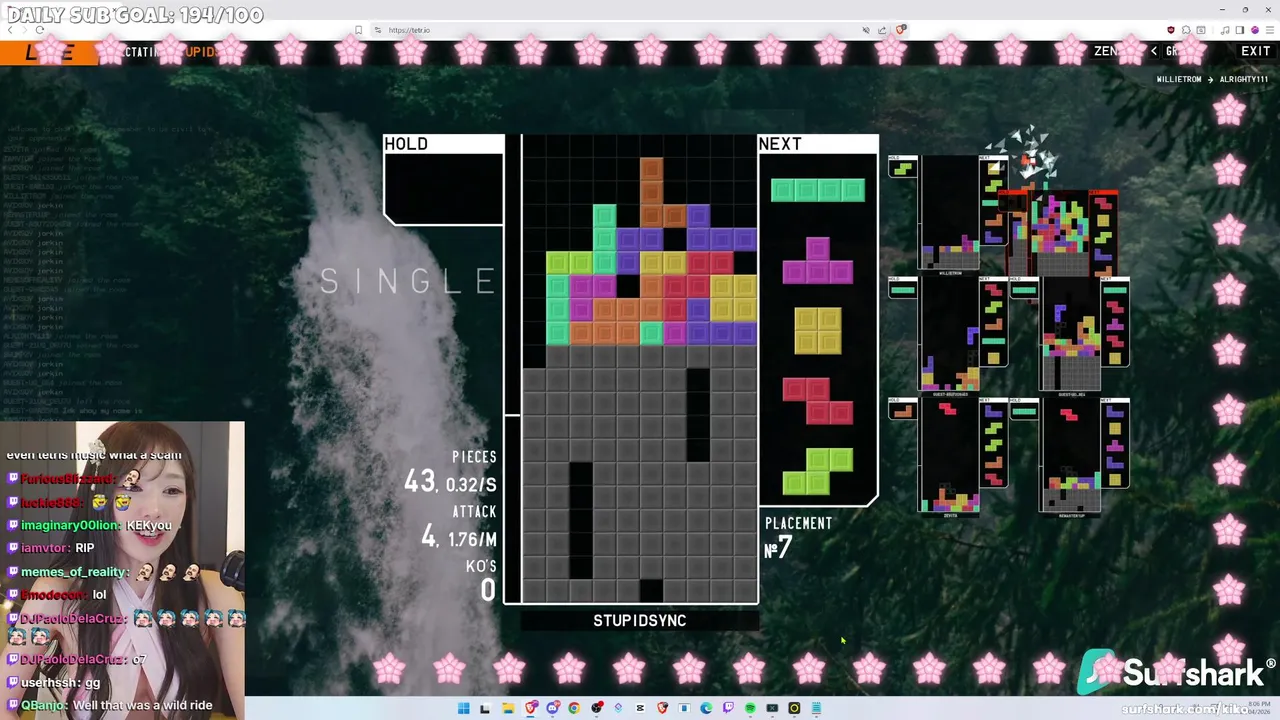Click the orange LIVE indicator
1280x720 pixels.
[49, 53]
